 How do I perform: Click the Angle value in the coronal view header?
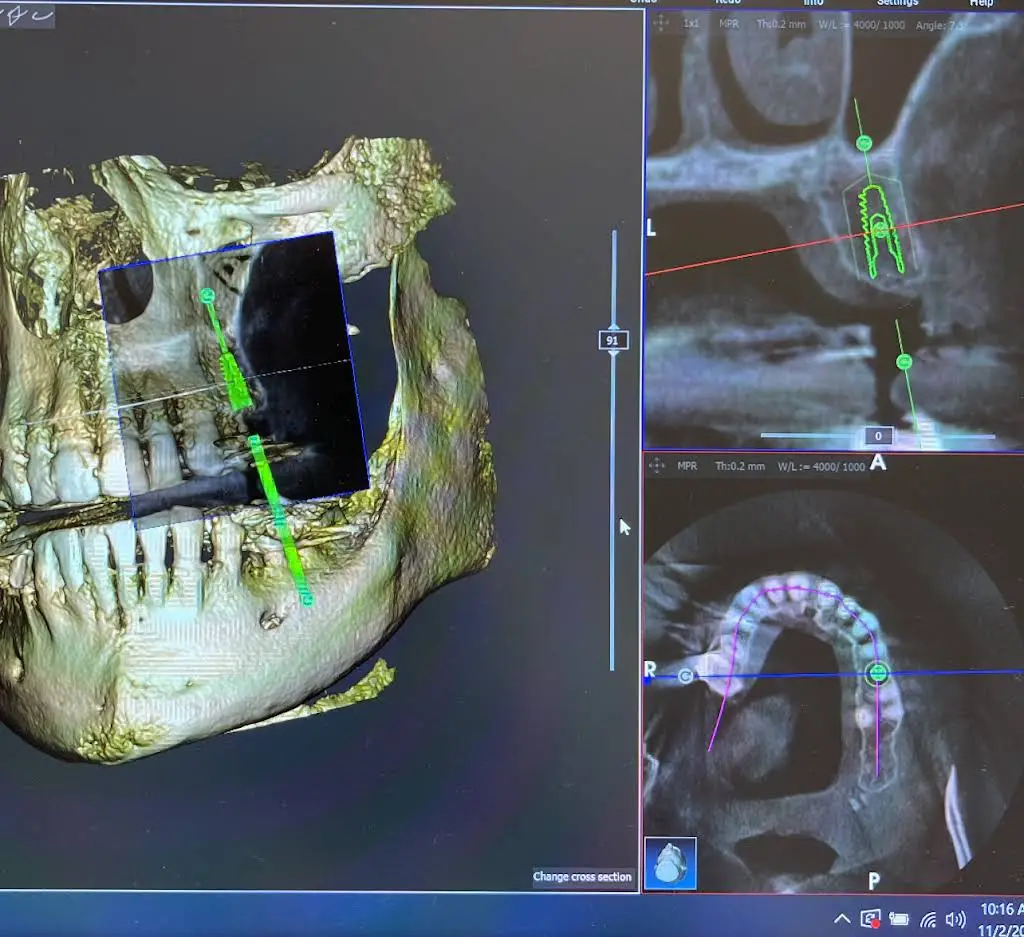coord(940,25)
